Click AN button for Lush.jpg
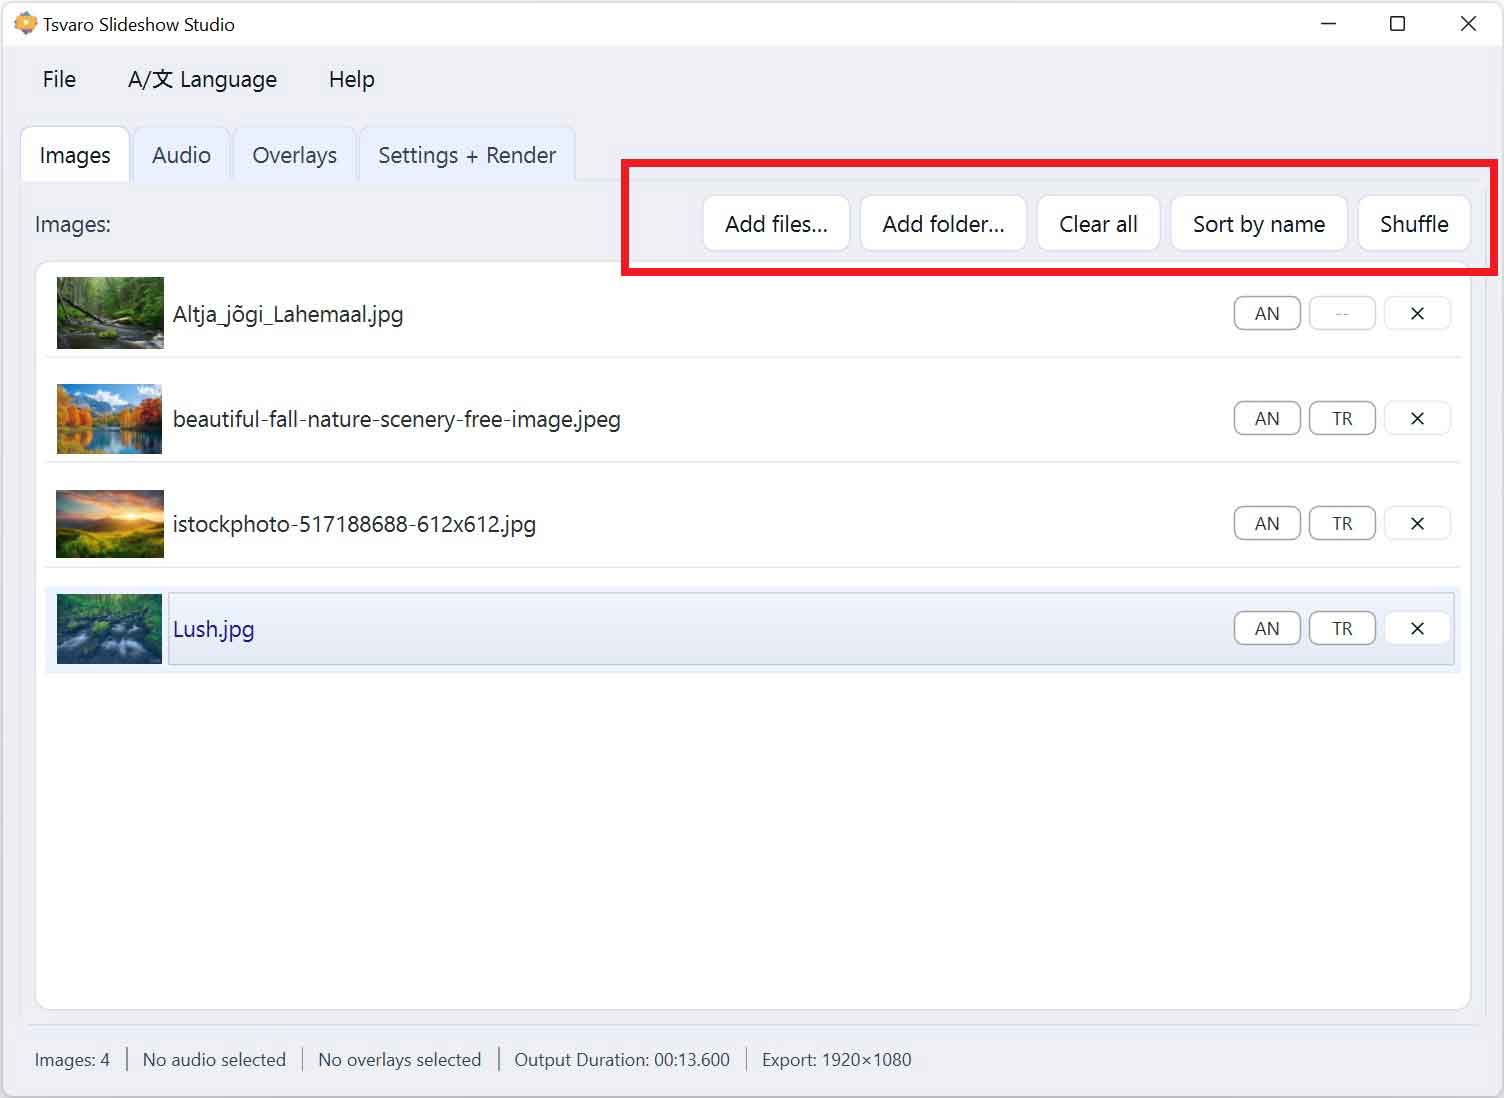This screenshot has height=1098, width=1504. (x=1267, y=629)
